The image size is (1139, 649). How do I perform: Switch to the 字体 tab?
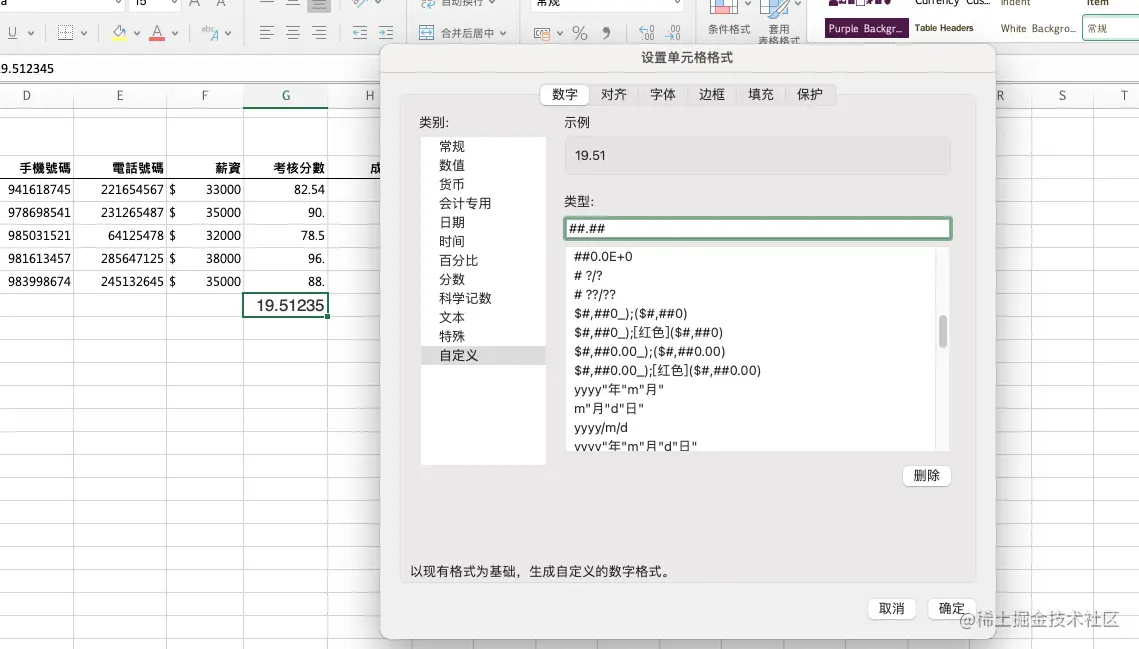(662, 94)
